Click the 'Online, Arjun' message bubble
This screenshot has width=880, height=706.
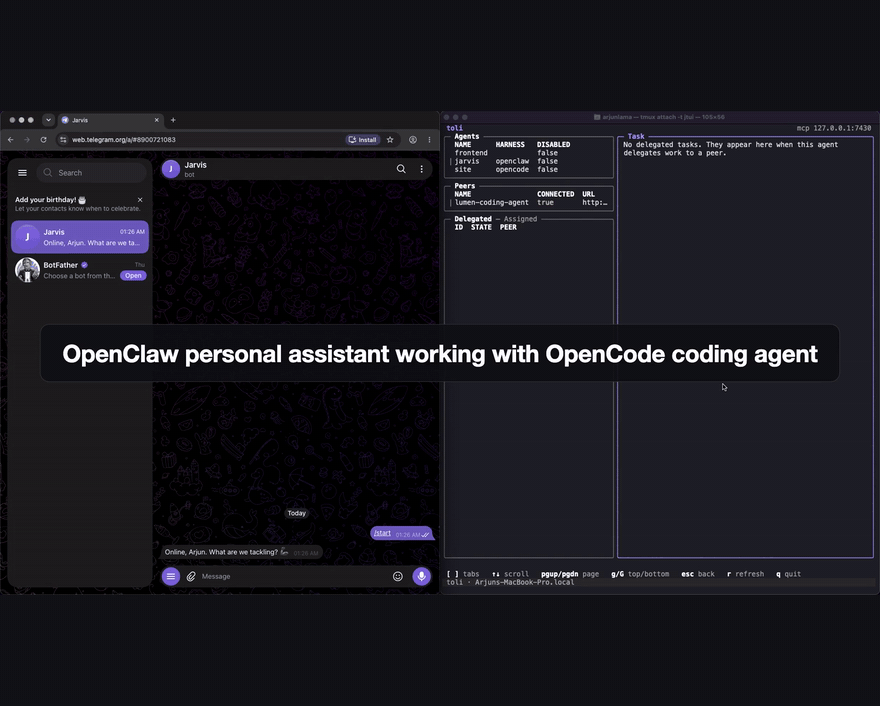point(241,552)
